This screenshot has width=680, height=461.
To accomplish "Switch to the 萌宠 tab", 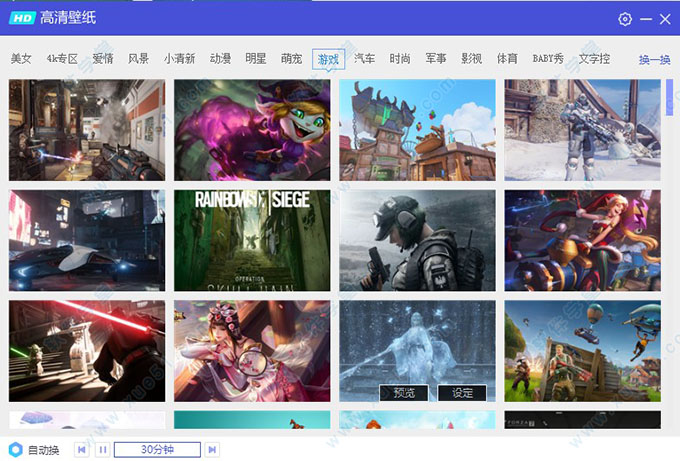I will [x=291, y=59].
